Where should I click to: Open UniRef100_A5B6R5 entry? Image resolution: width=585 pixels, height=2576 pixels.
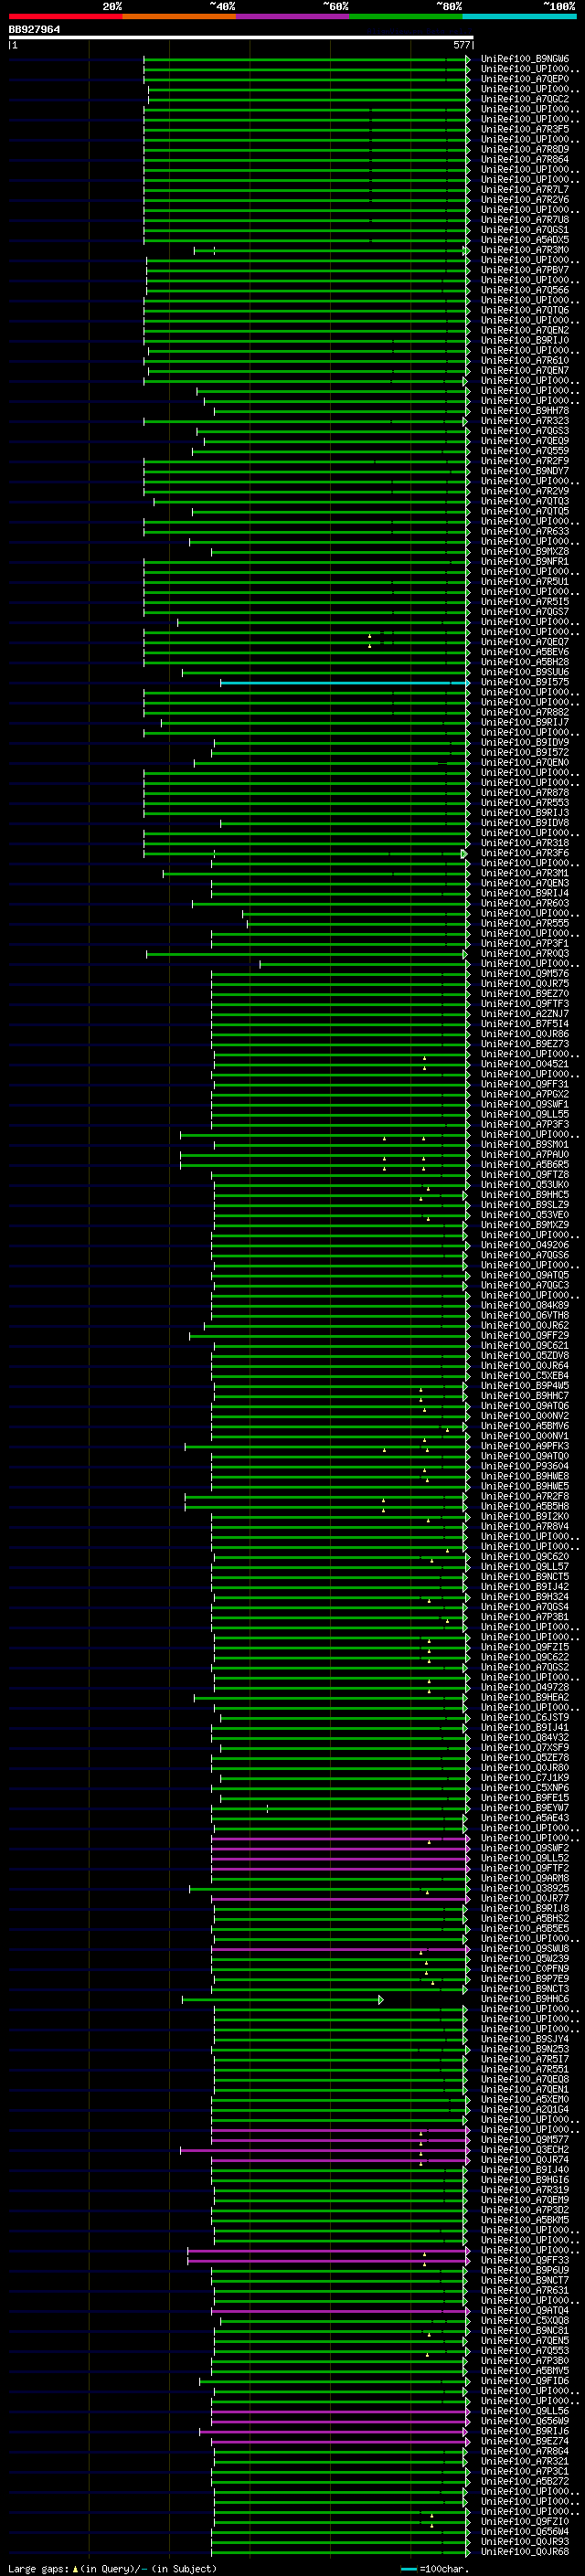click(x=525, y=1165)
